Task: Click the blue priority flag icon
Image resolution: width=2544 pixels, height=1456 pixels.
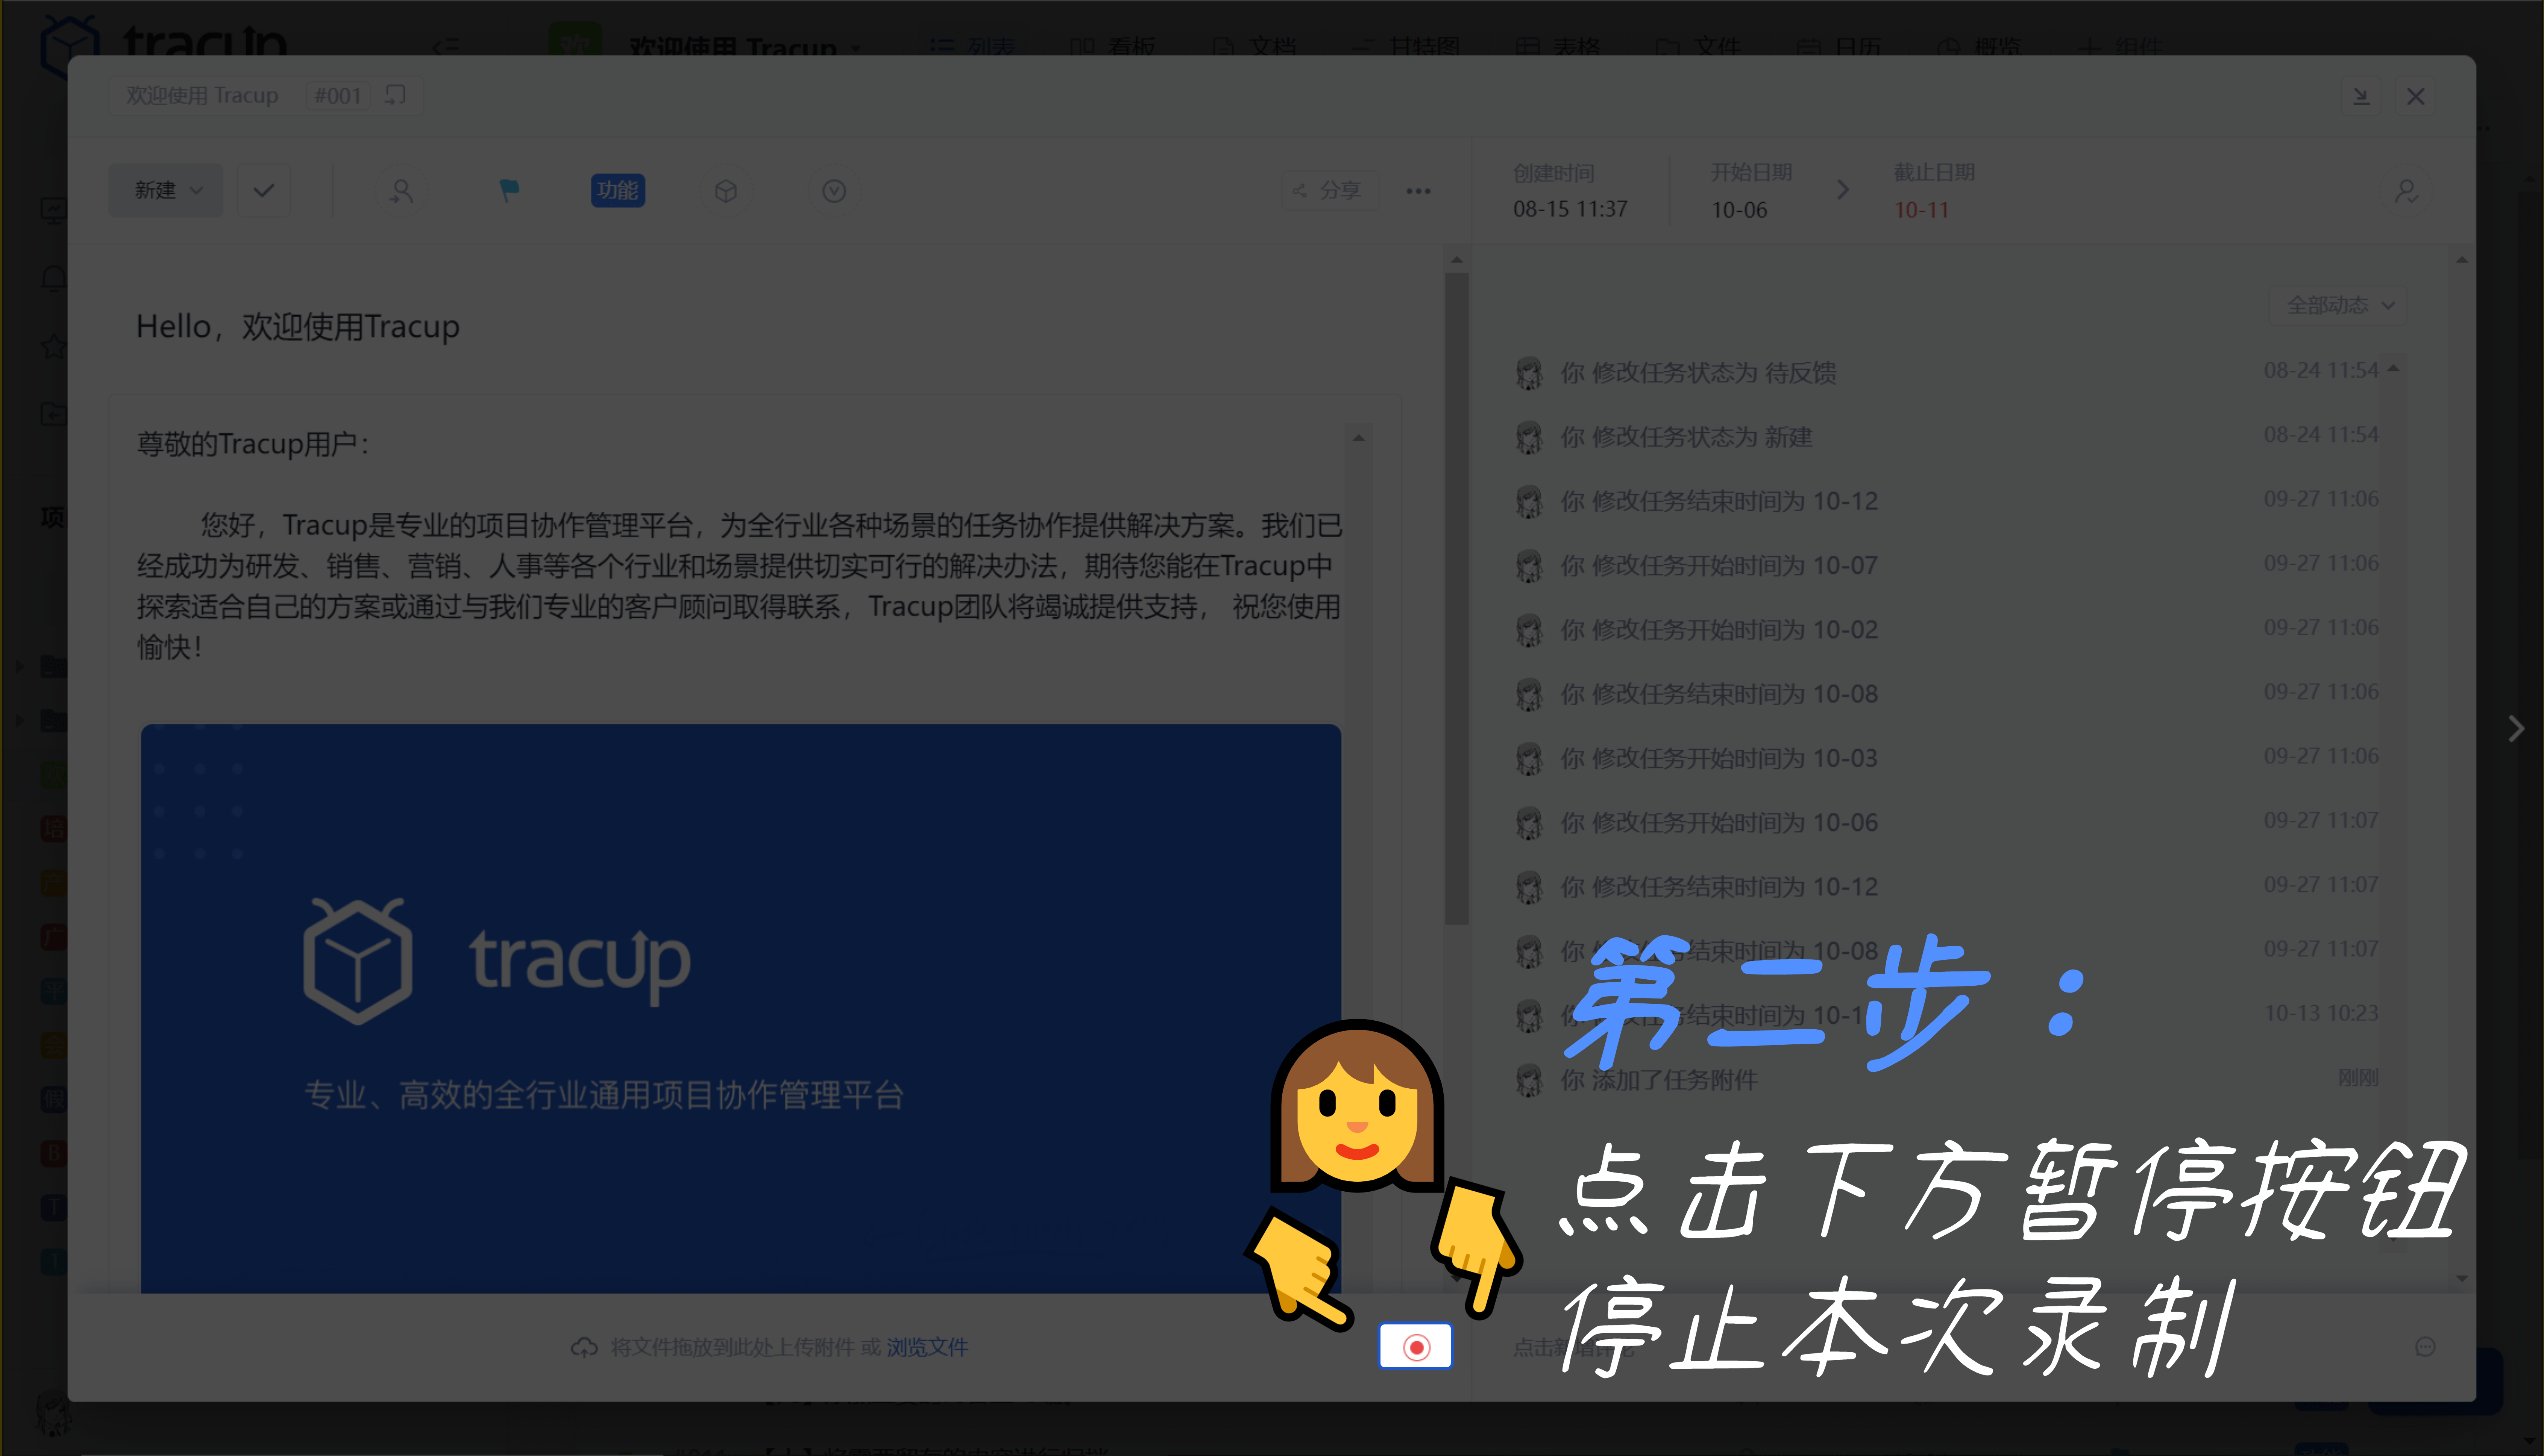Action: 509,190
